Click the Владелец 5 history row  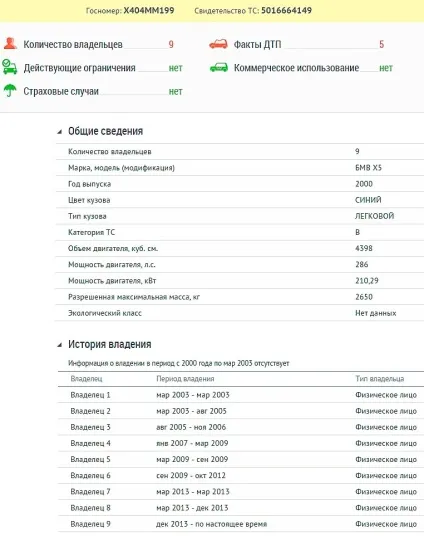pyautogui.click(x=241, y=459)
